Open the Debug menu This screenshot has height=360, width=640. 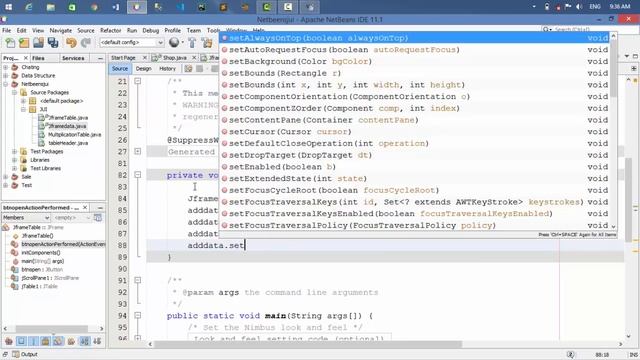[x=151, y=31]
